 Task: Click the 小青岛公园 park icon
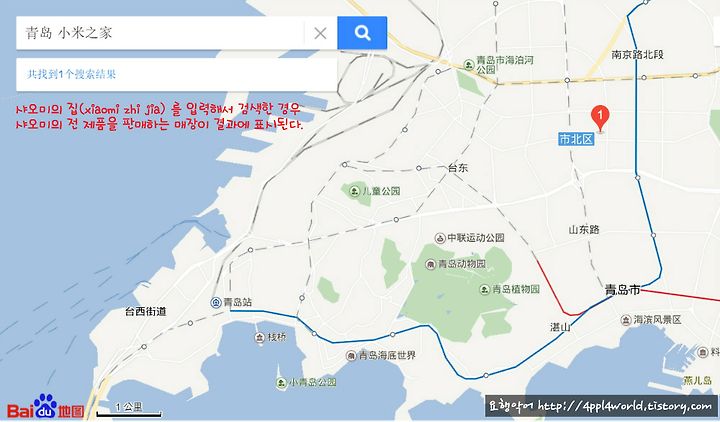pos(281,383)
